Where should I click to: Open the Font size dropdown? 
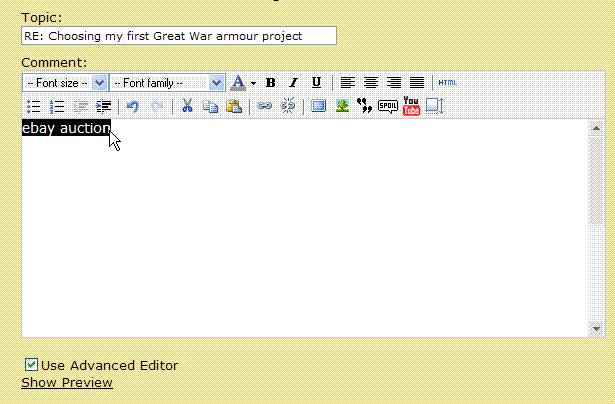(x=100, y=83)
